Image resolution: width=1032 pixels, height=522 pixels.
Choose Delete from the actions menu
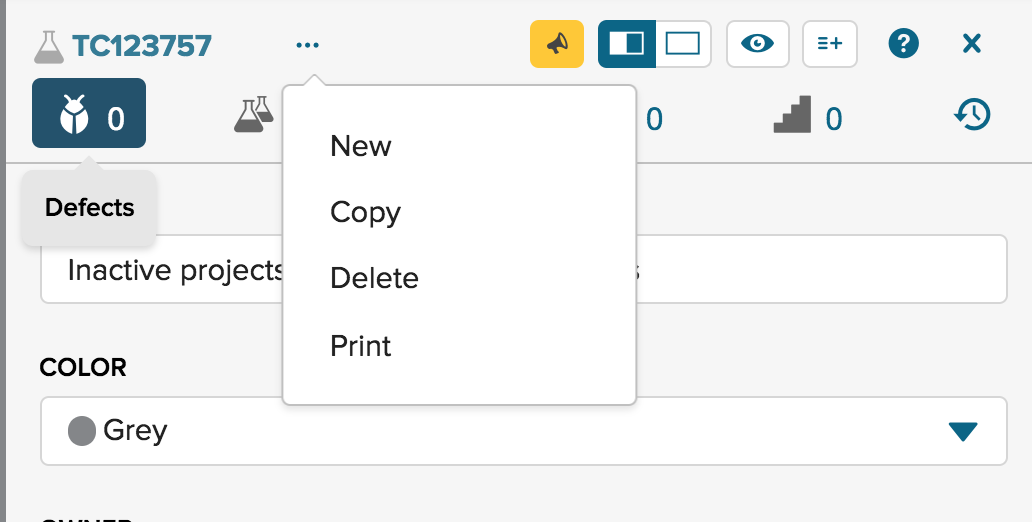click(374, 279)
